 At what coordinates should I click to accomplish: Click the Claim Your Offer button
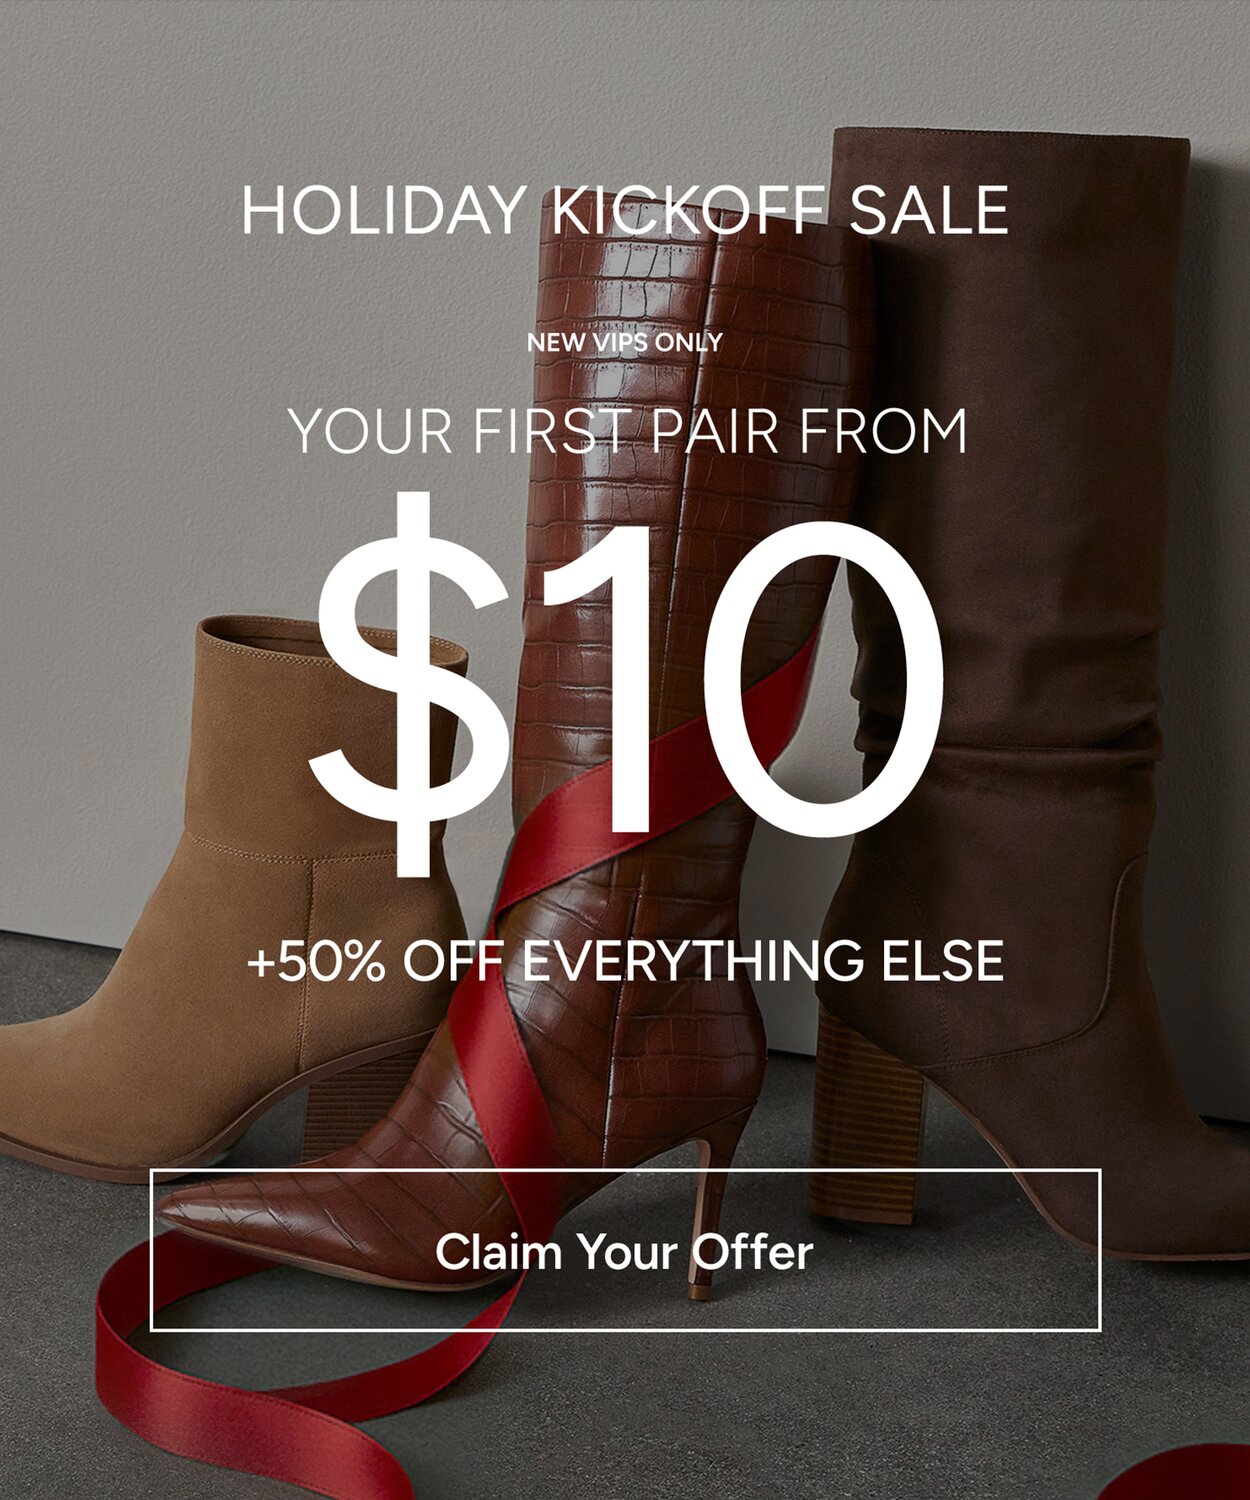pos(625,1250)
